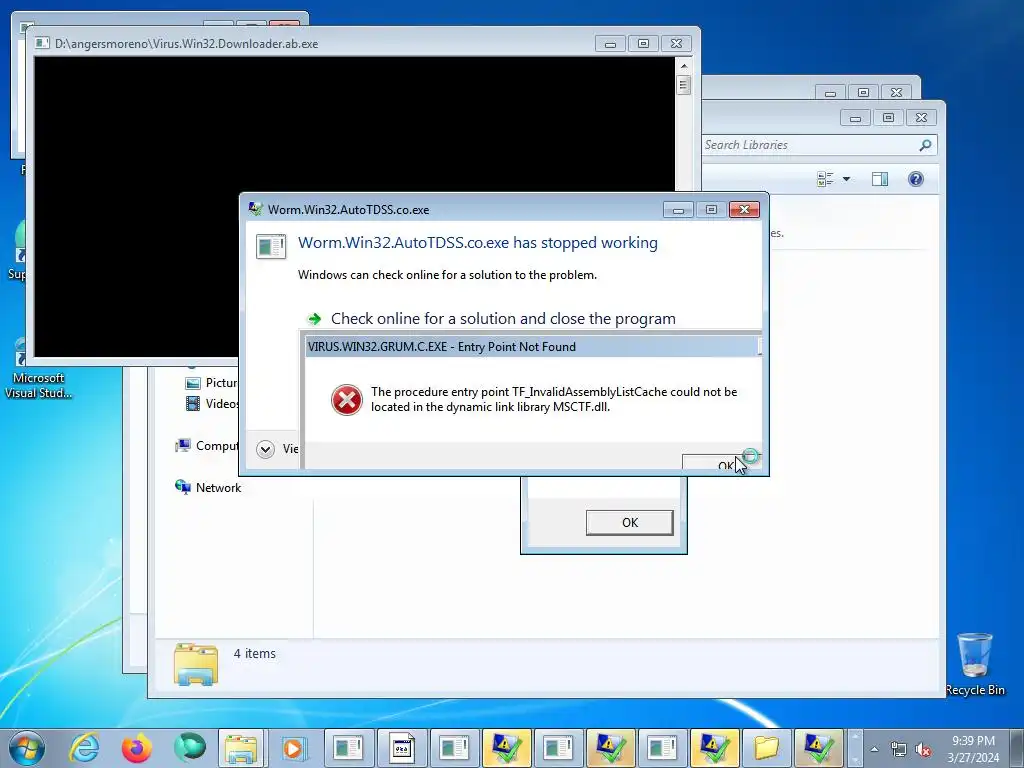Select Pictures in the navigation pane
This screenshot has height=768, width=1024.
(x=212, y=383)
